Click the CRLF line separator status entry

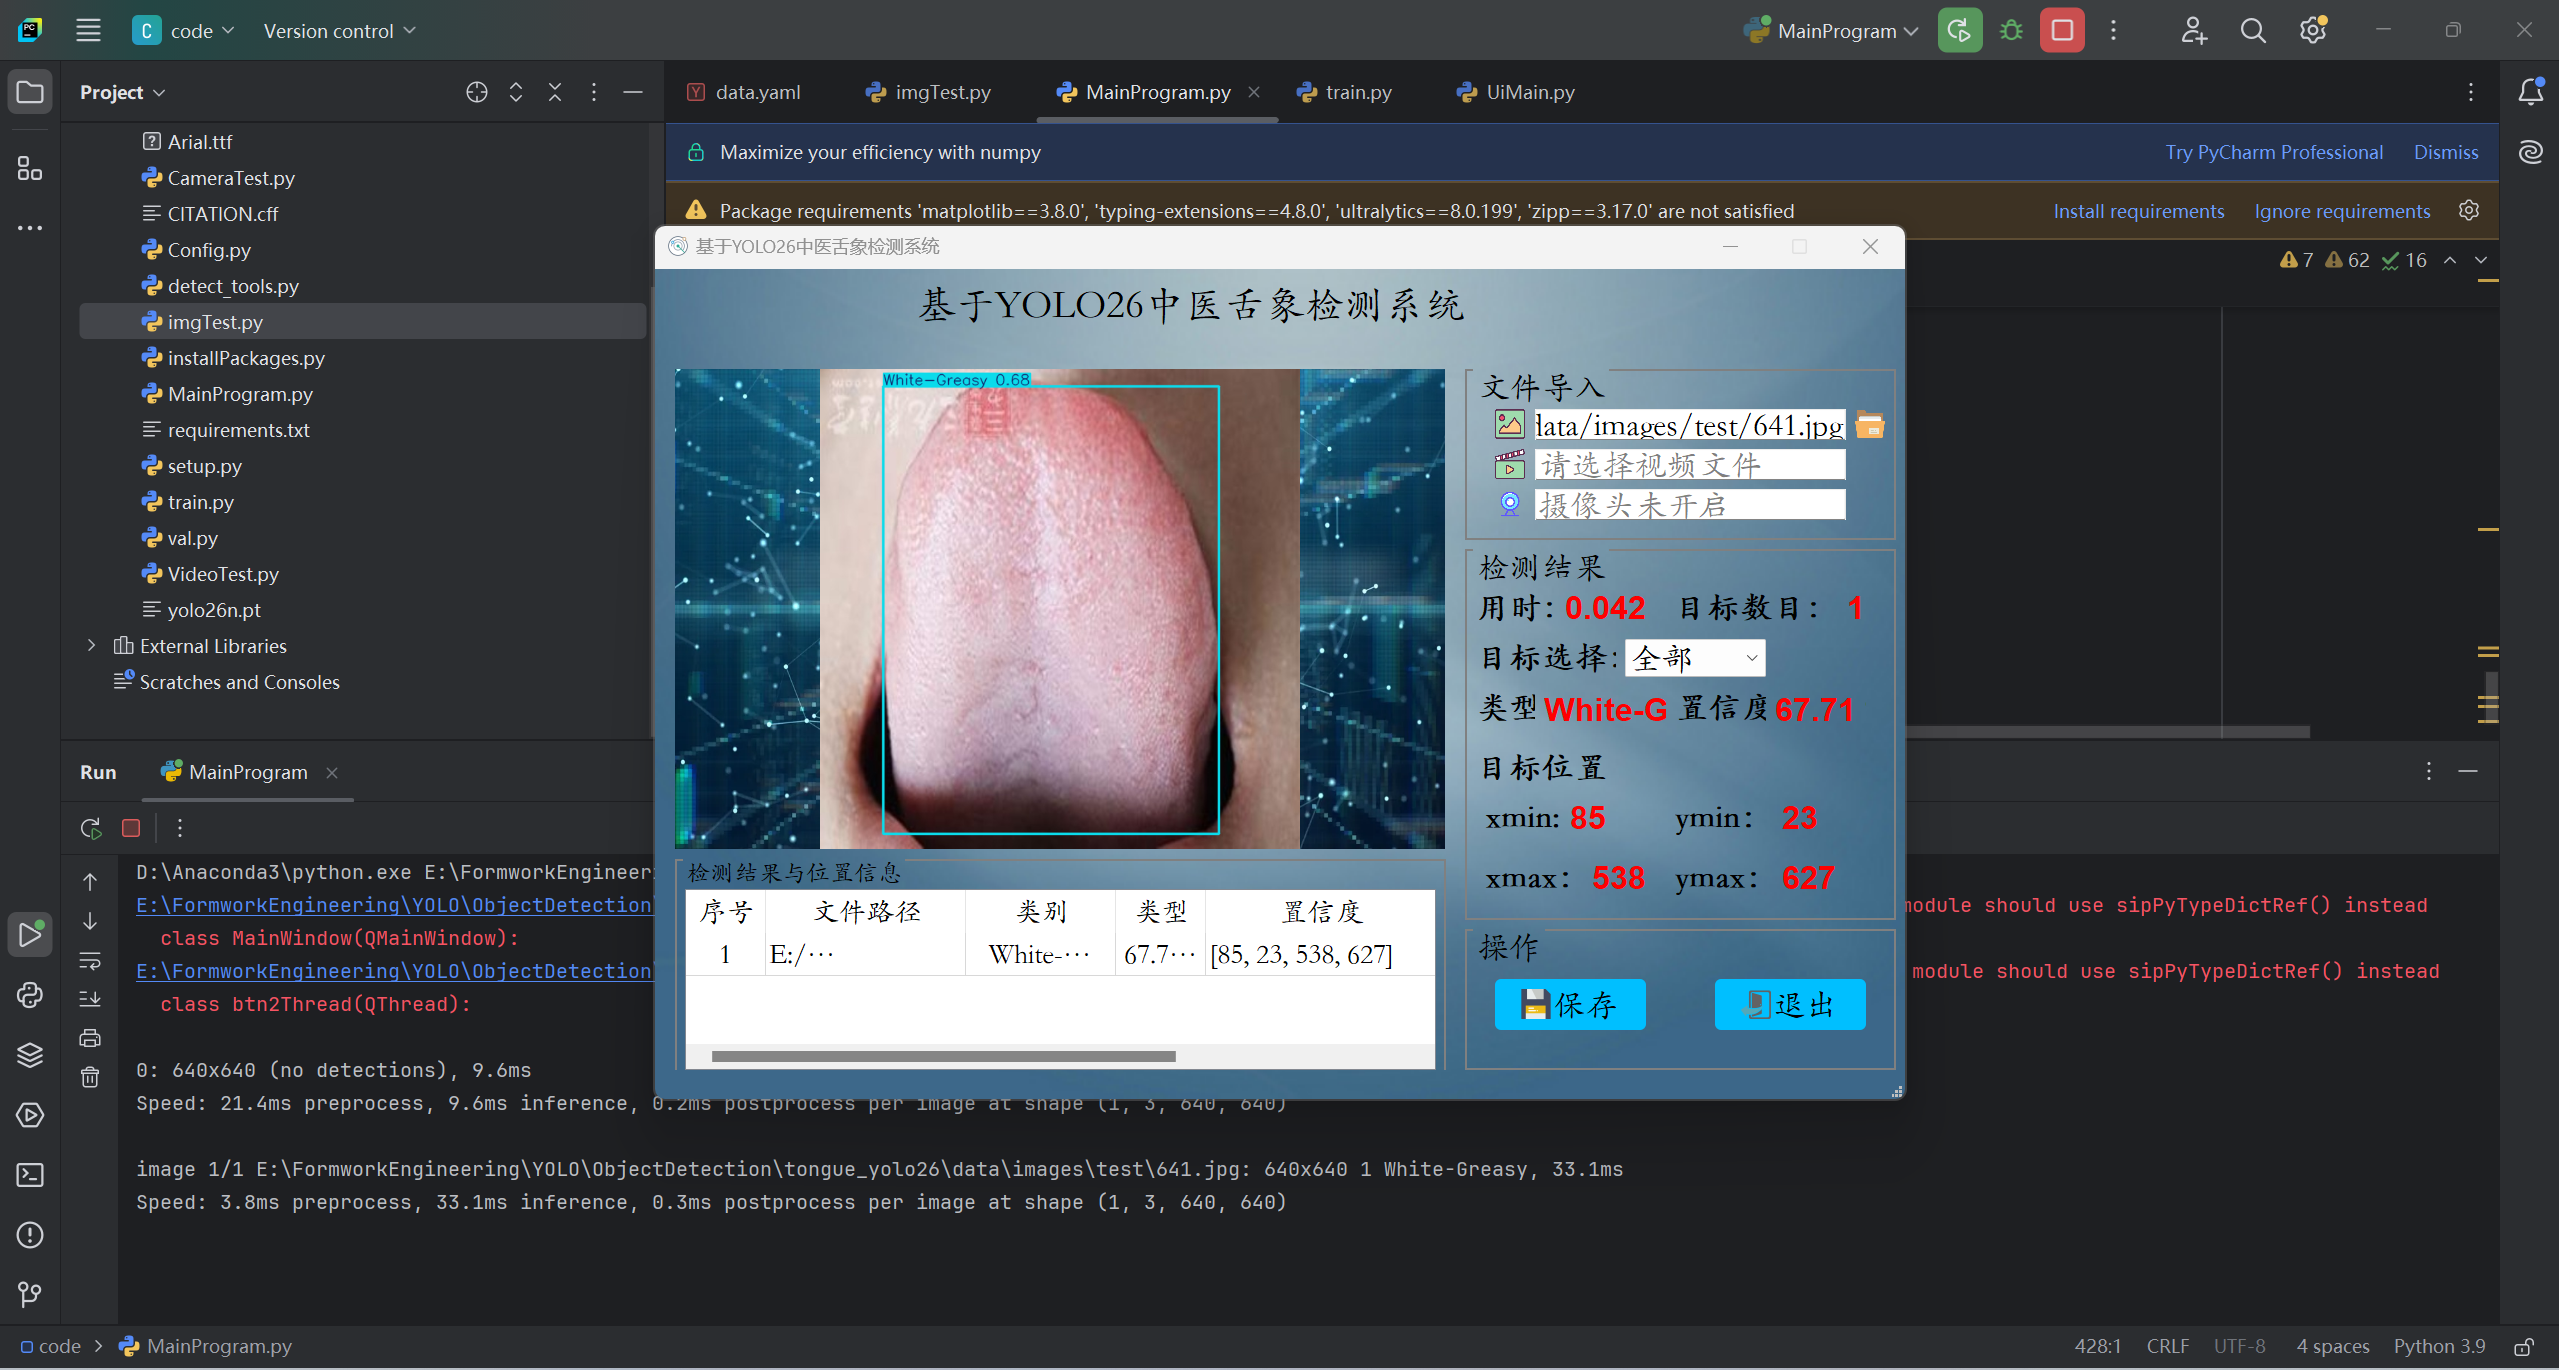click(x=2167, y=1346)
